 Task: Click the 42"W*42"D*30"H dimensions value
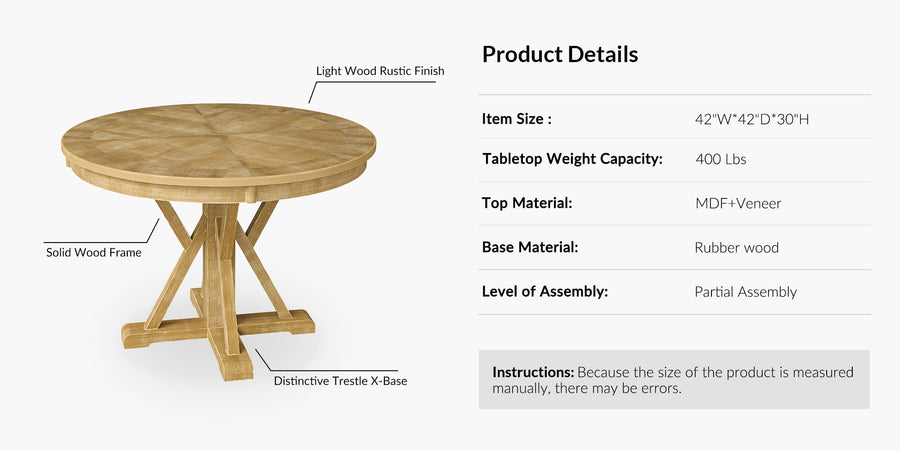[752, 119]
